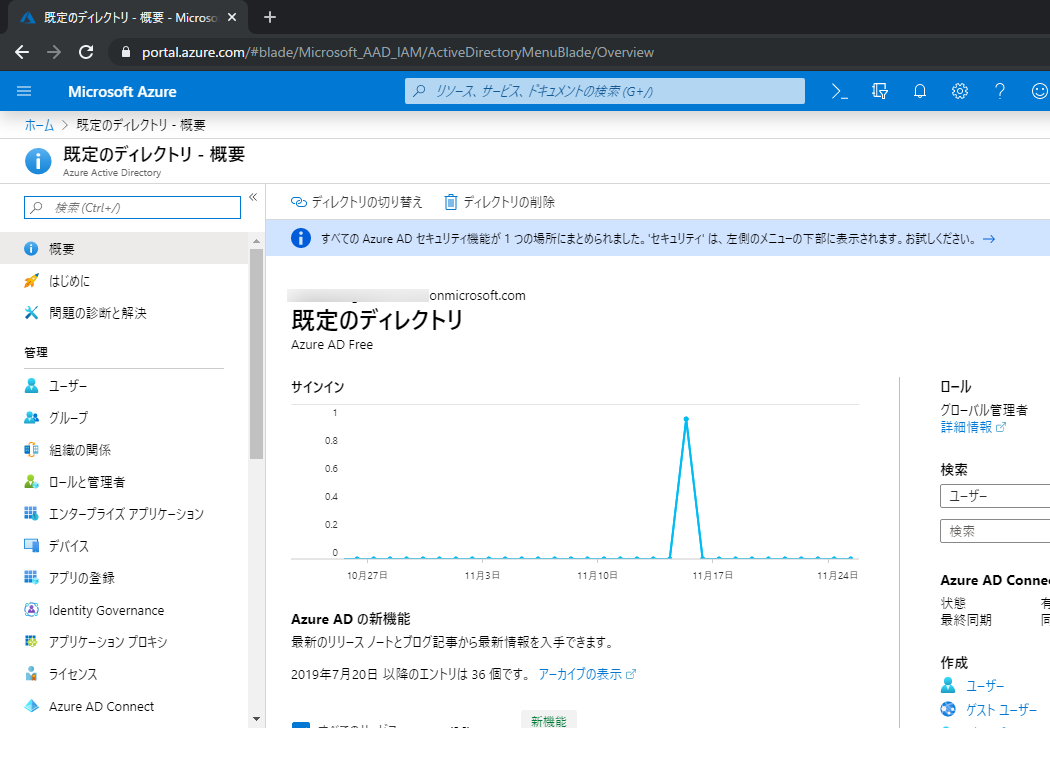This screenshot has width=1050, height=768.
Task: Click the blue info icon in the banner
Action: [301, 238]
